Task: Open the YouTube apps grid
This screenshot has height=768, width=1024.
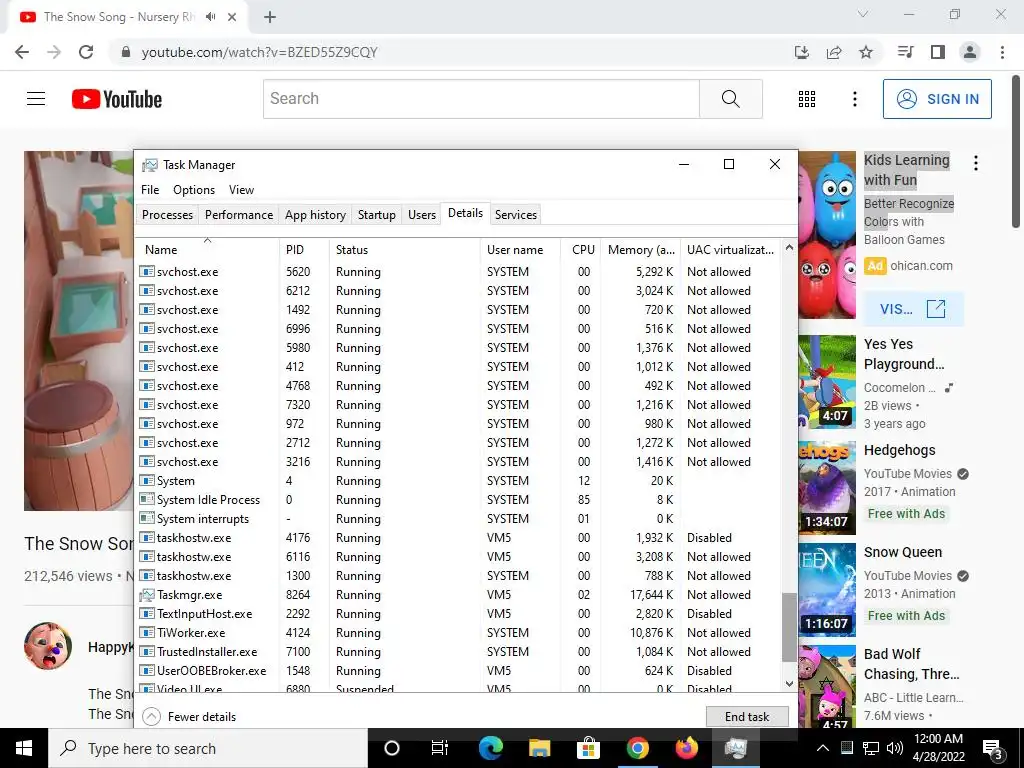Action: pos(807,99)
